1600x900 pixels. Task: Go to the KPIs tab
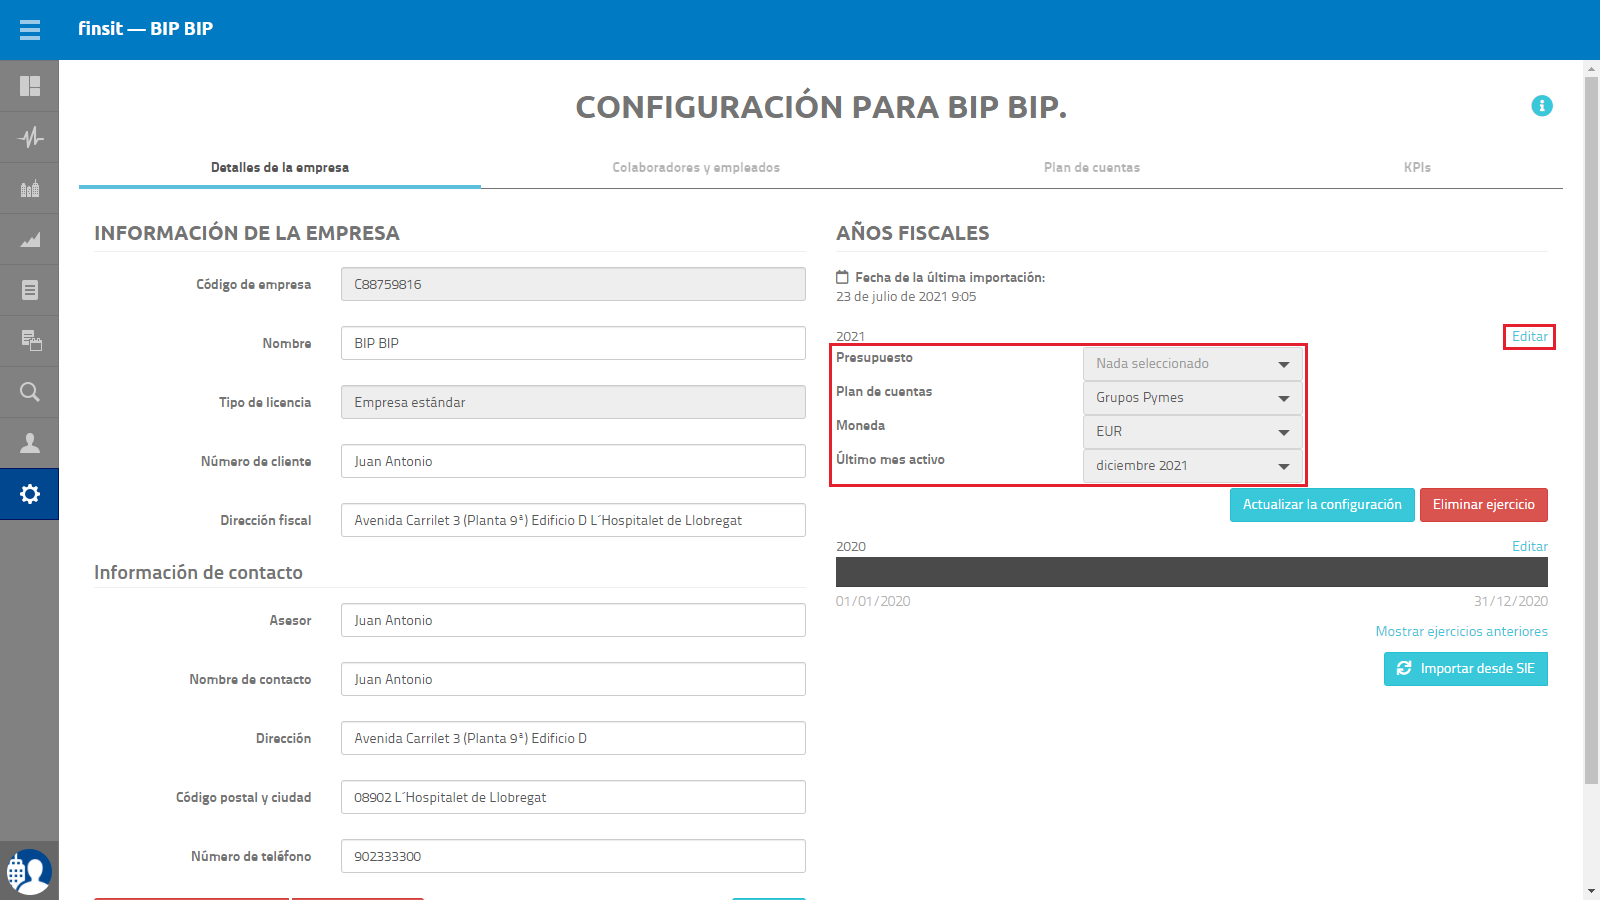(x=1417, y=168)
